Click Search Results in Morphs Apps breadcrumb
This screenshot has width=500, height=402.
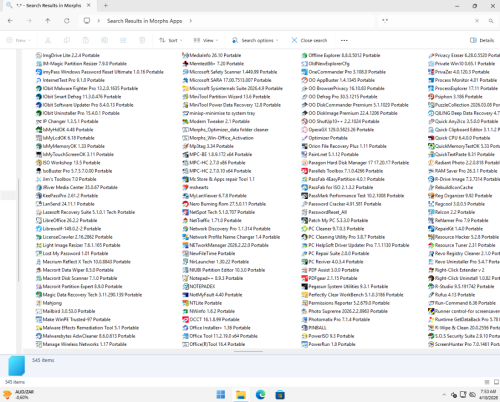point(144,21)
